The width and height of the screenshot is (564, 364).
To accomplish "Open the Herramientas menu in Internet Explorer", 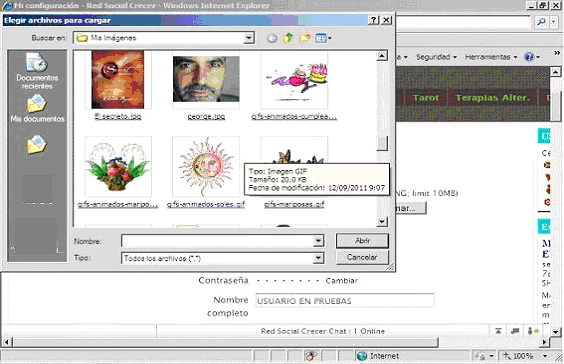I will (x=491, y=57).
